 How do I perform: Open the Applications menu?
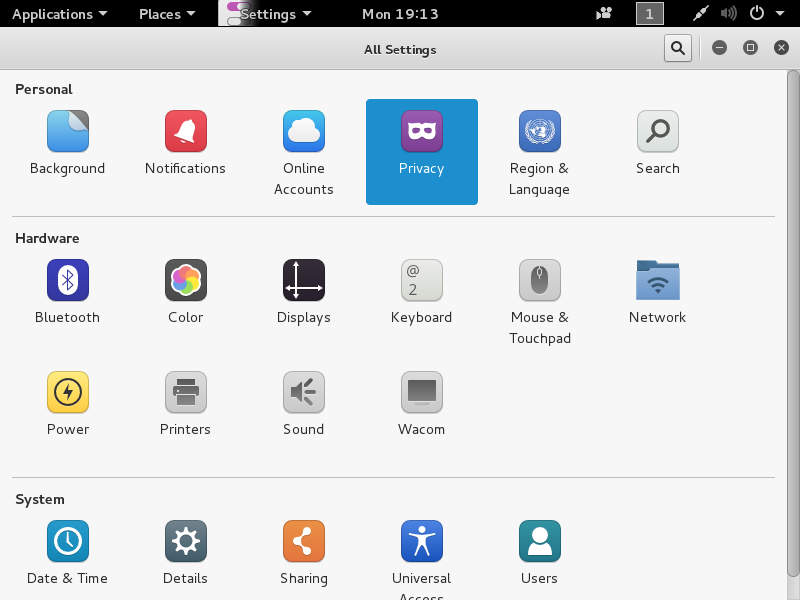[60, 14]
